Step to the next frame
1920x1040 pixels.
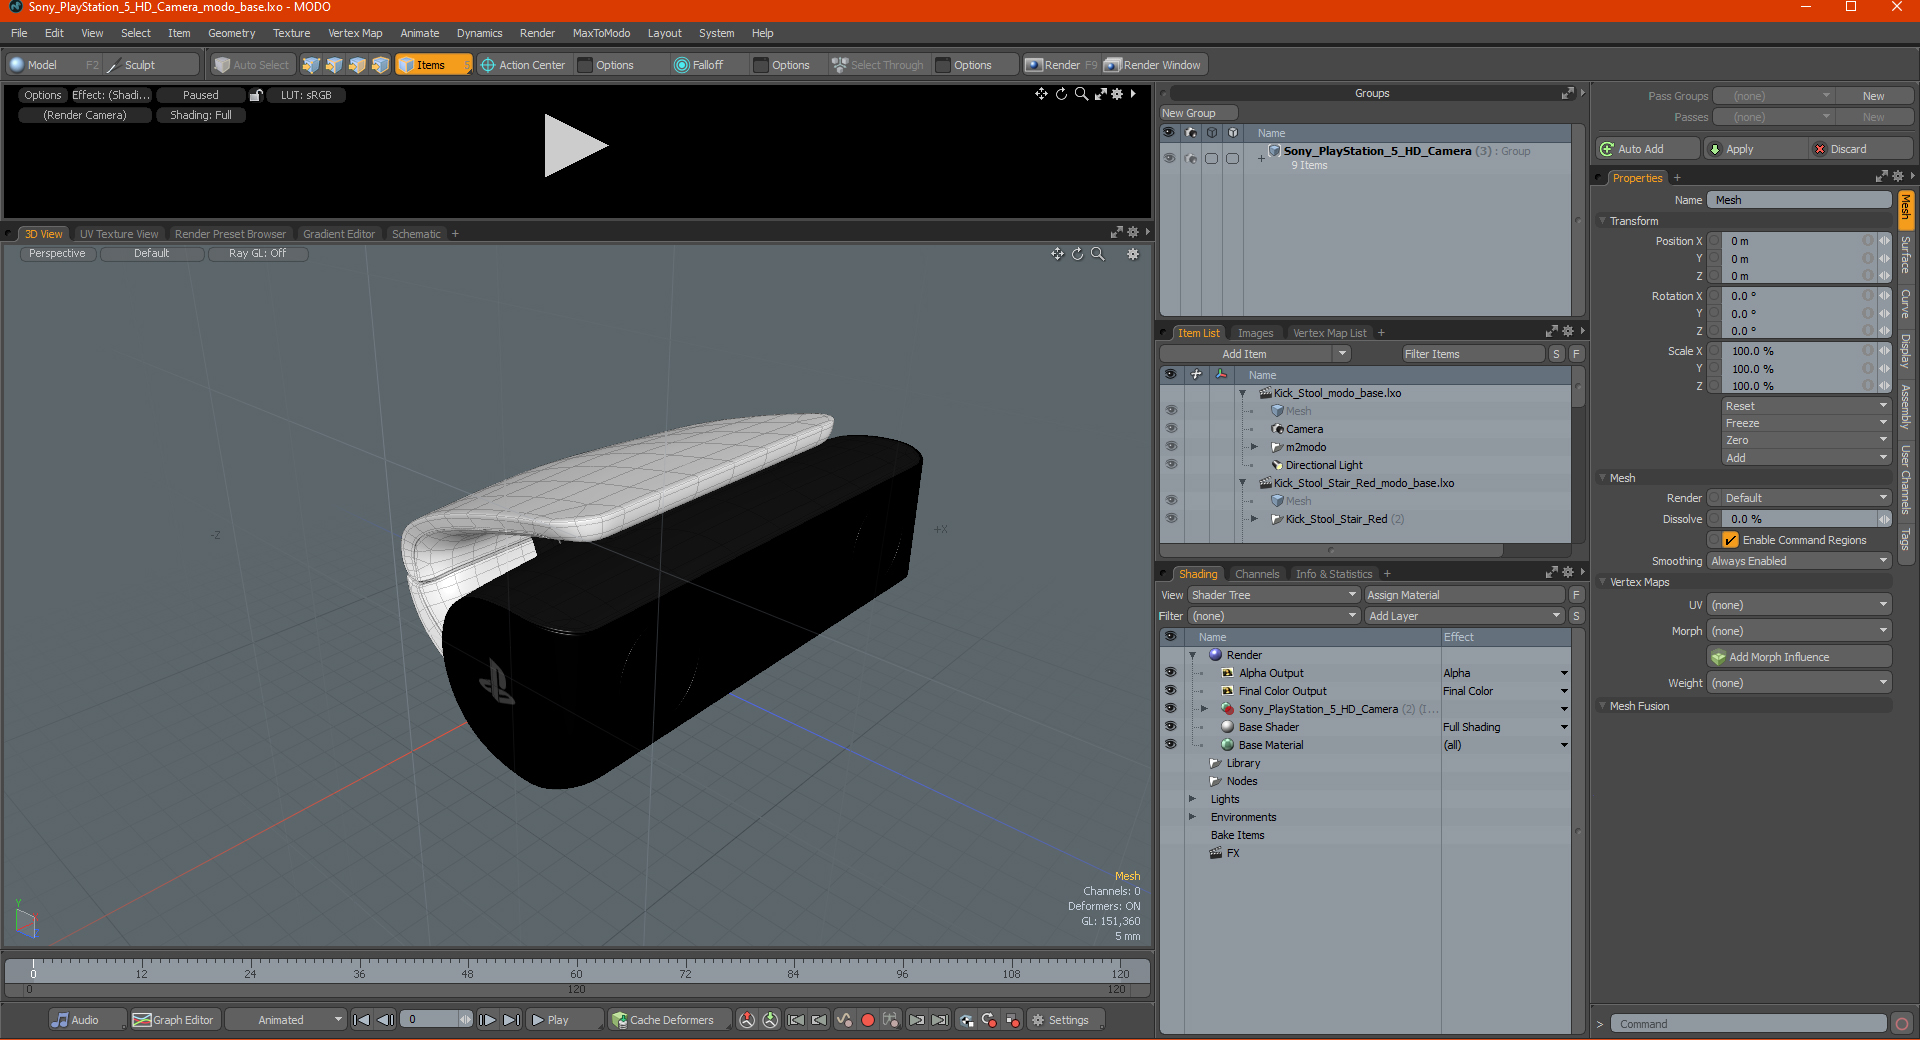pyautogui.click(x=487, y=1020)
